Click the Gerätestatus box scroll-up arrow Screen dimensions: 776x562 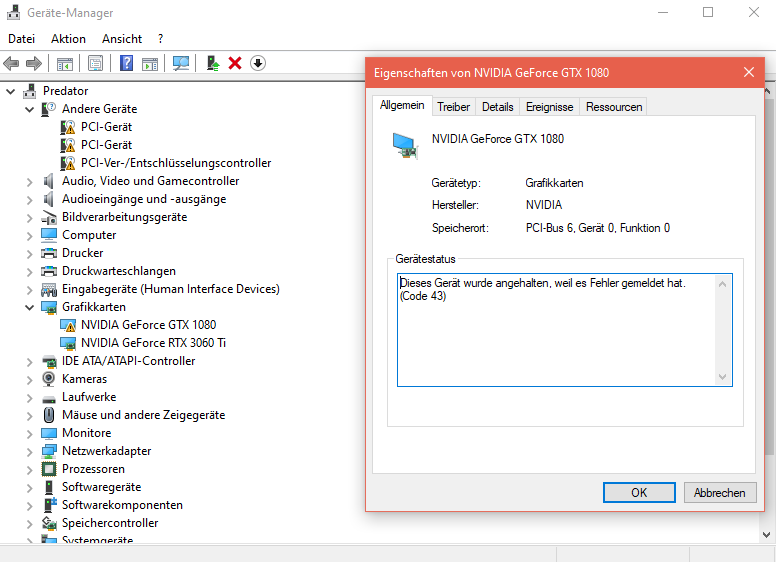(723, 284)
